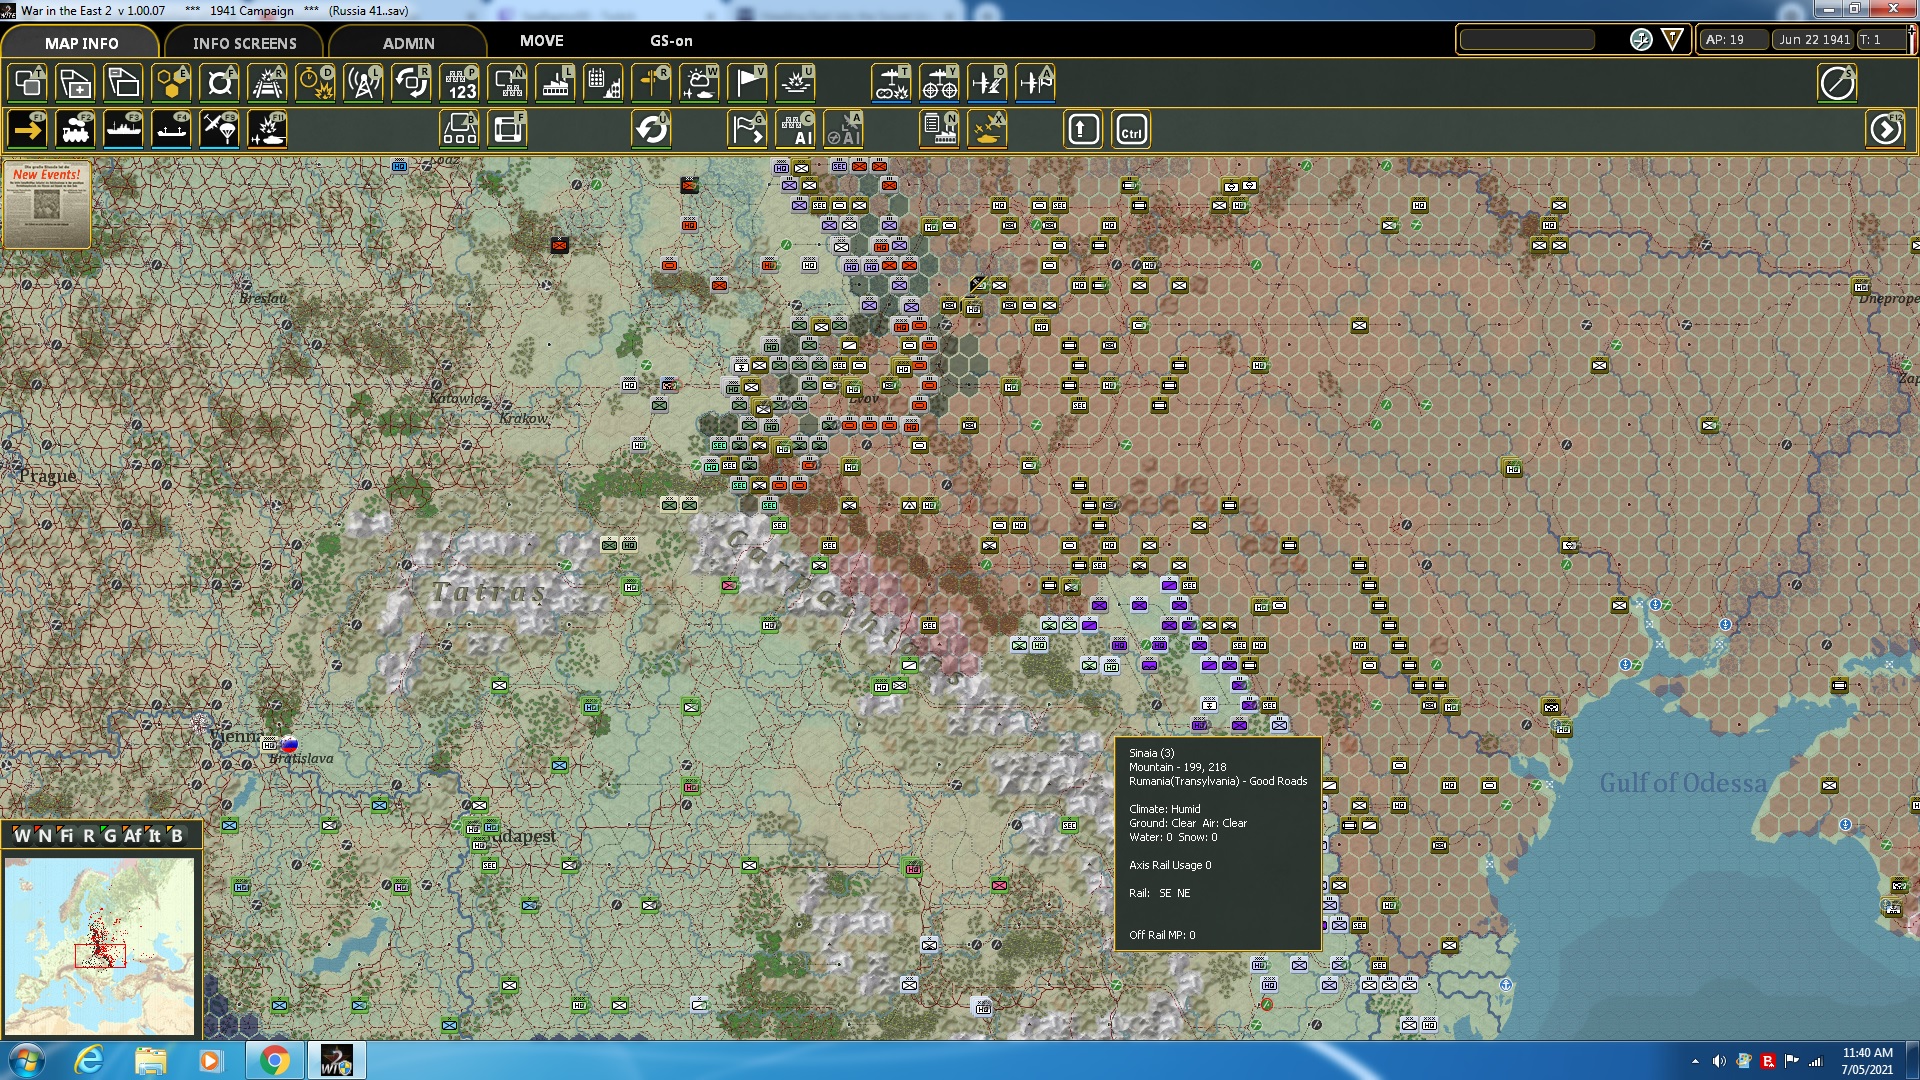
Task: Select the Fi nation filter
Action: (x=66, y=835)
